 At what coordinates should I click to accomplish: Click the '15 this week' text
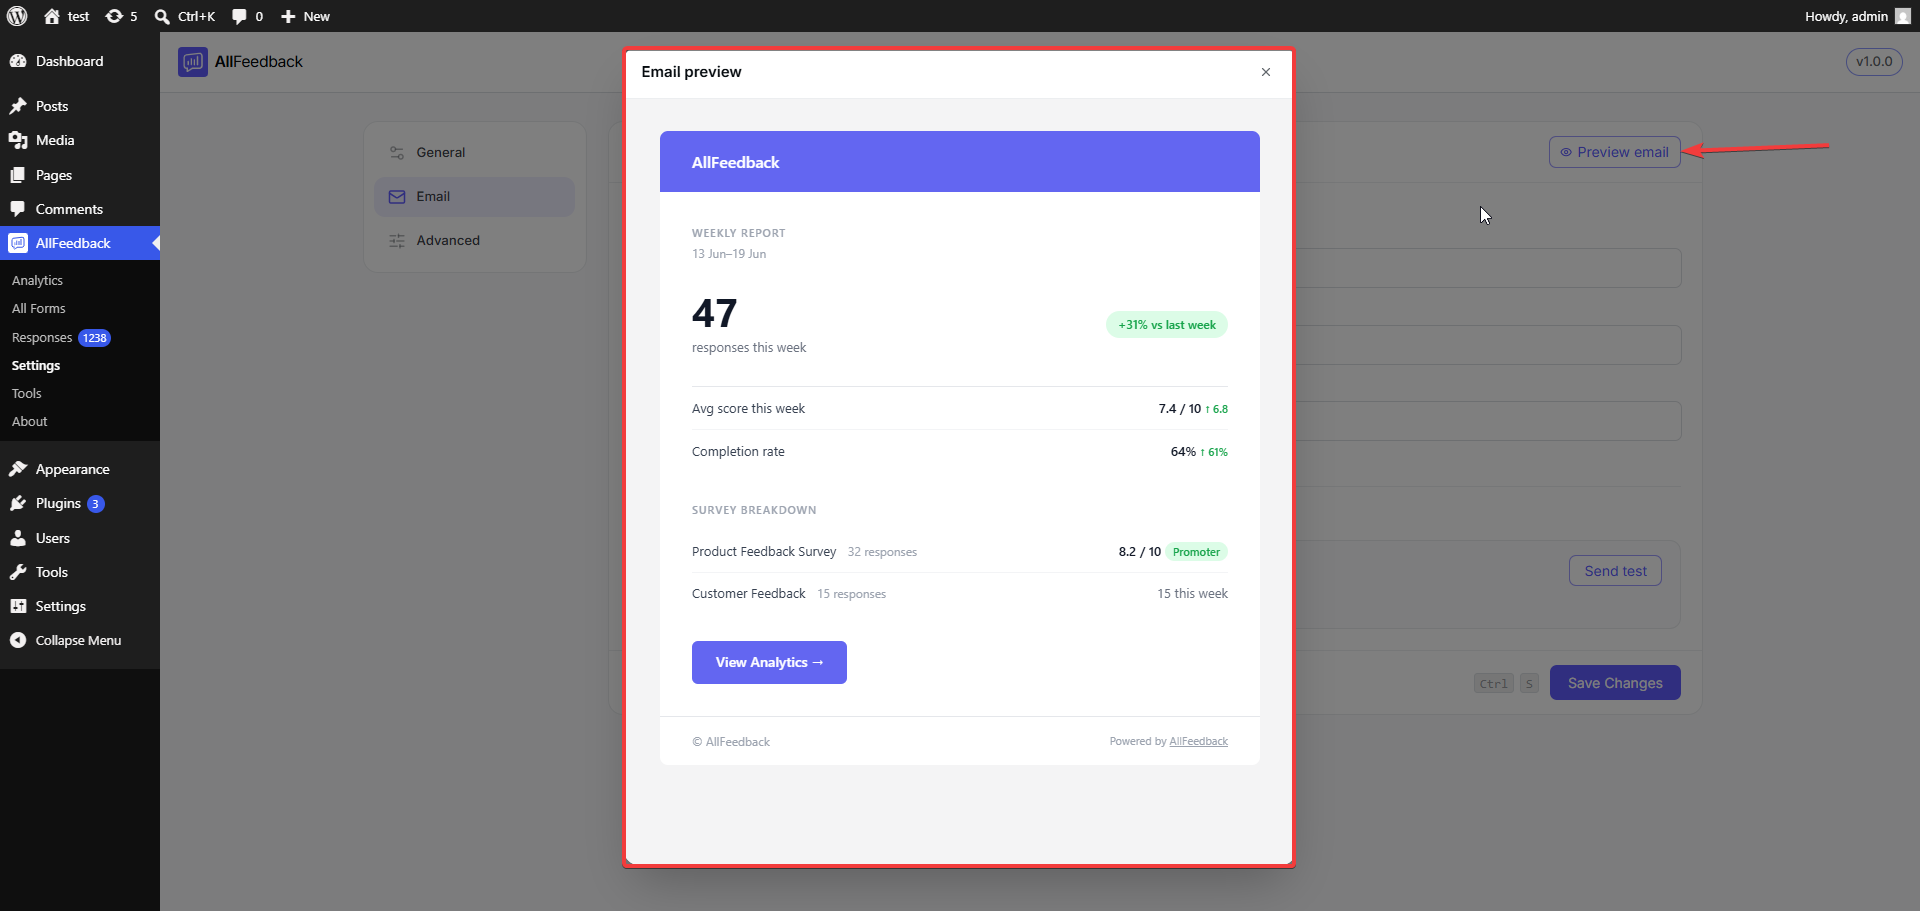(1193, 594)
